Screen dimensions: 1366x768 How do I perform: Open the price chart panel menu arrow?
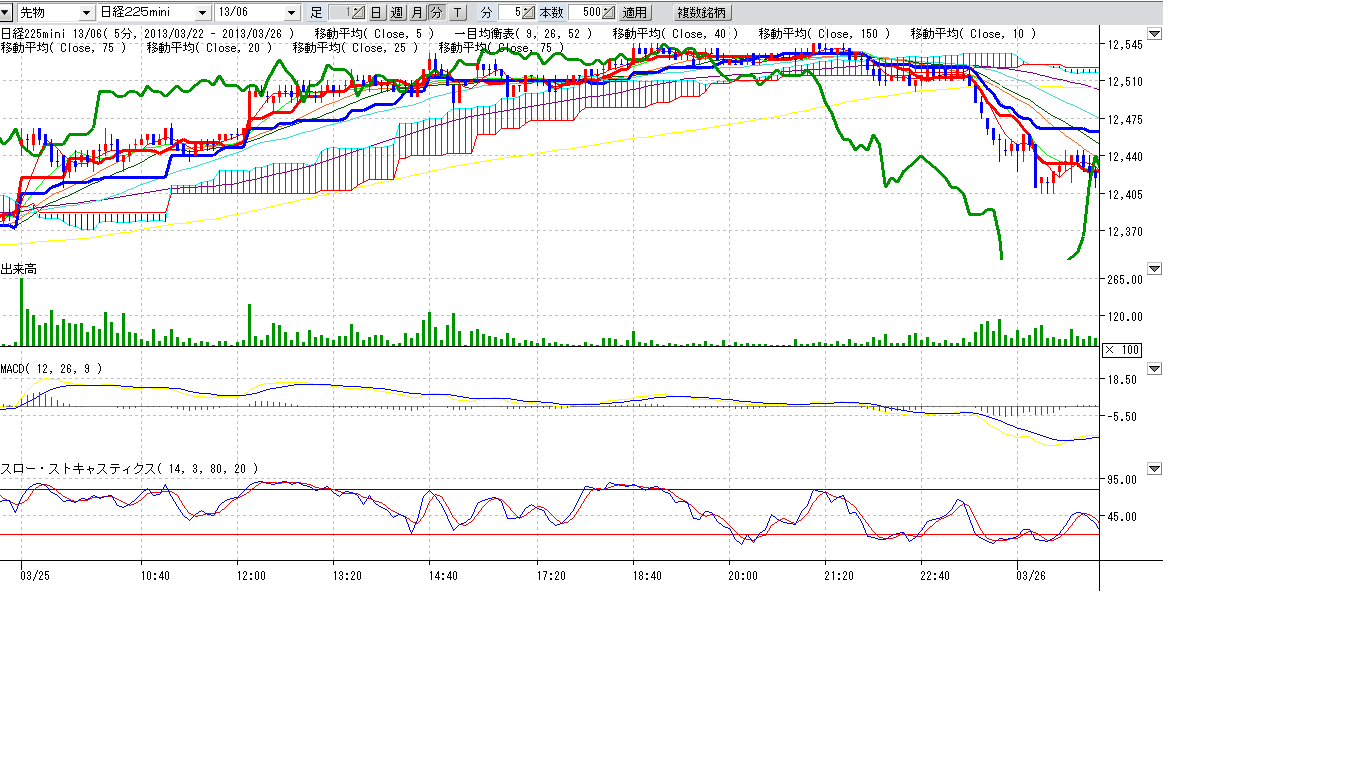point(1155,34)
